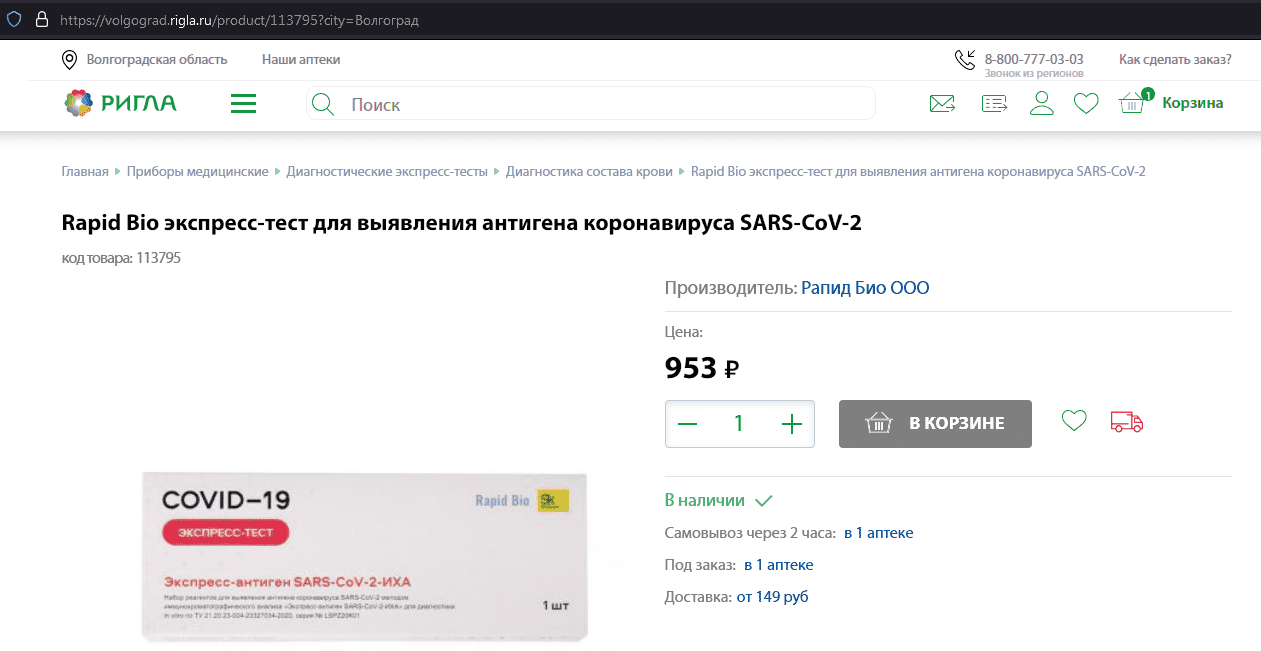Open manufacturer Рапид Био ООО link
The image size is (1261, 651).
pos(865,288)
